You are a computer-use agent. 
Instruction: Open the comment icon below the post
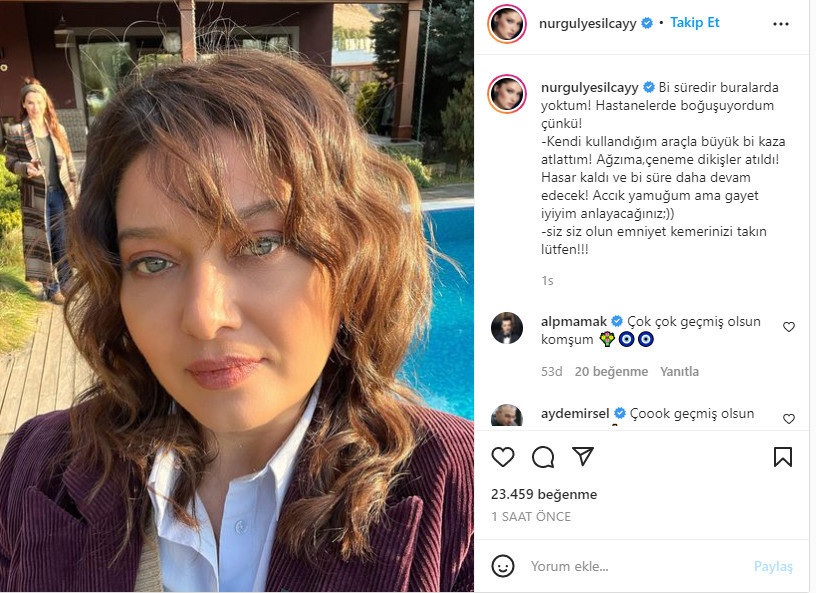[x=542, y=456]
